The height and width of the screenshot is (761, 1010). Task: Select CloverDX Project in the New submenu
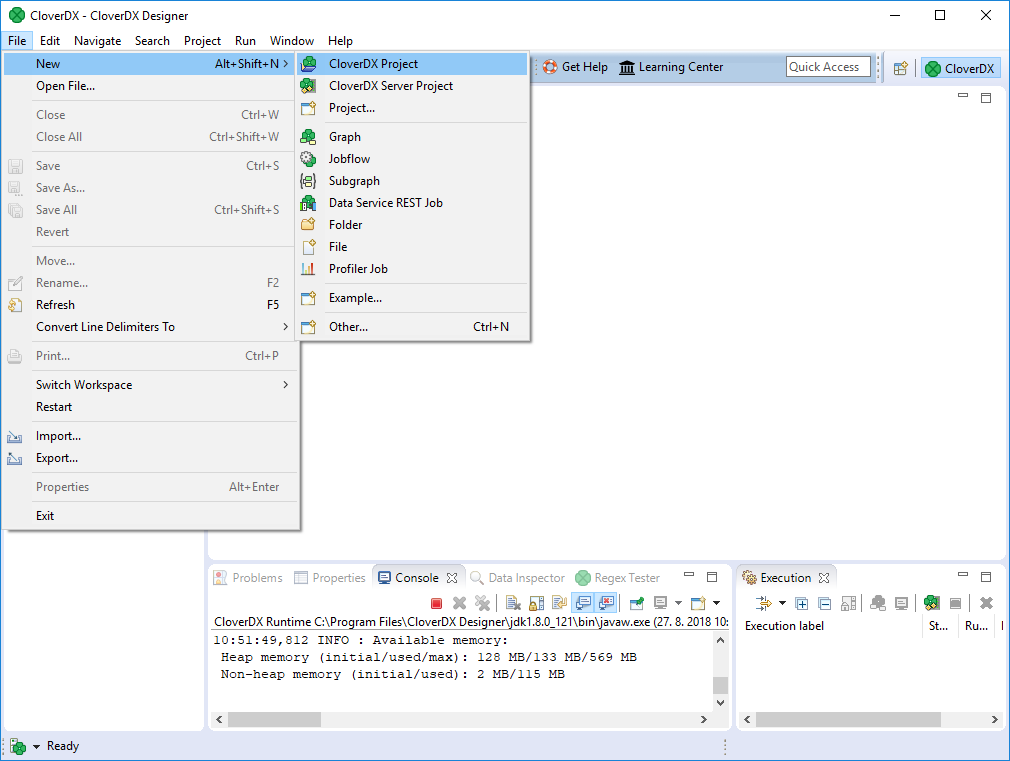click(x=373, y=64)
